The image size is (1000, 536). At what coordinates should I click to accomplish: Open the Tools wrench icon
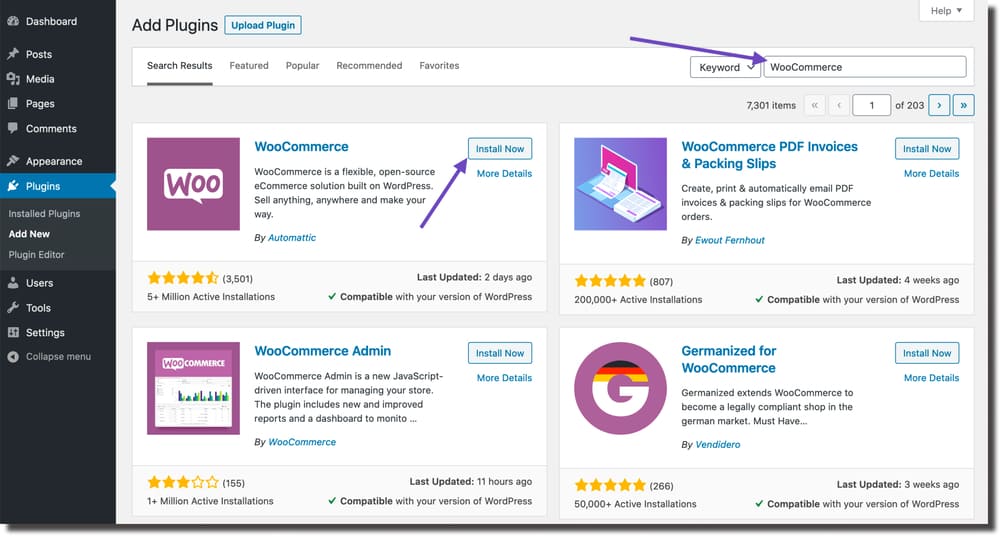tap(13, 308)
